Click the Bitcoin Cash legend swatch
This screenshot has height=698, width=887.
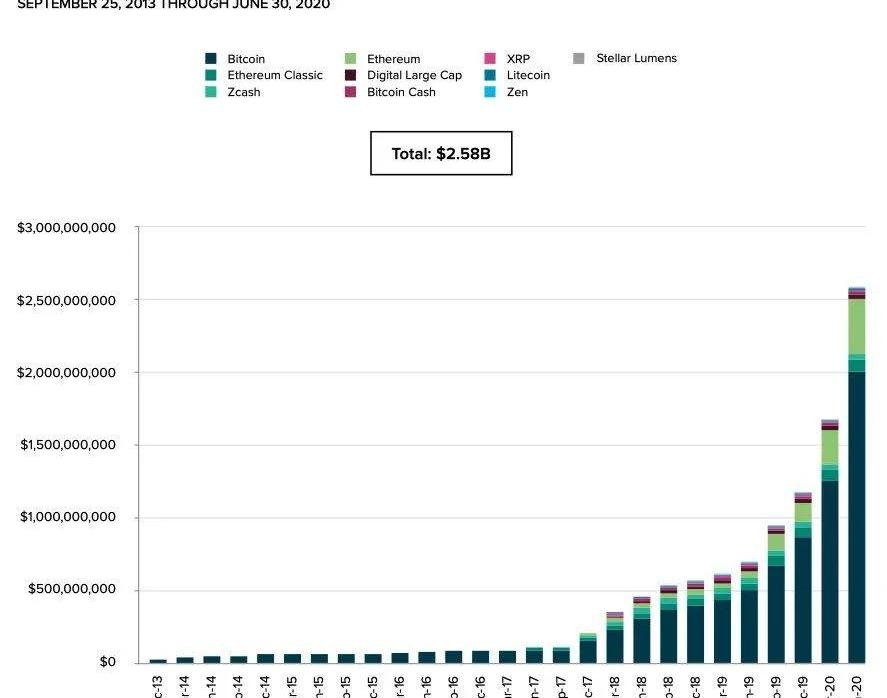point(350,92)
